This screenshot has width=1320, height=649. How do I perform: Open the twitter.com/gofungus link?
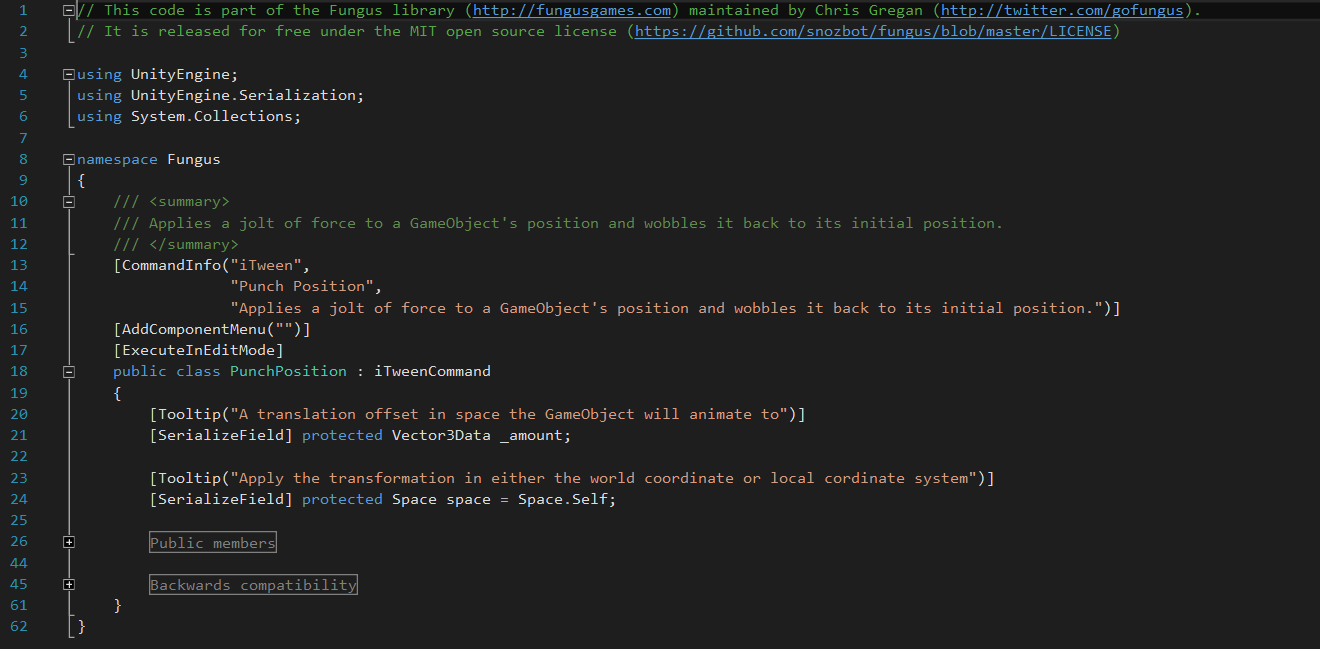pyautogui.click(x=1063, y=10)
